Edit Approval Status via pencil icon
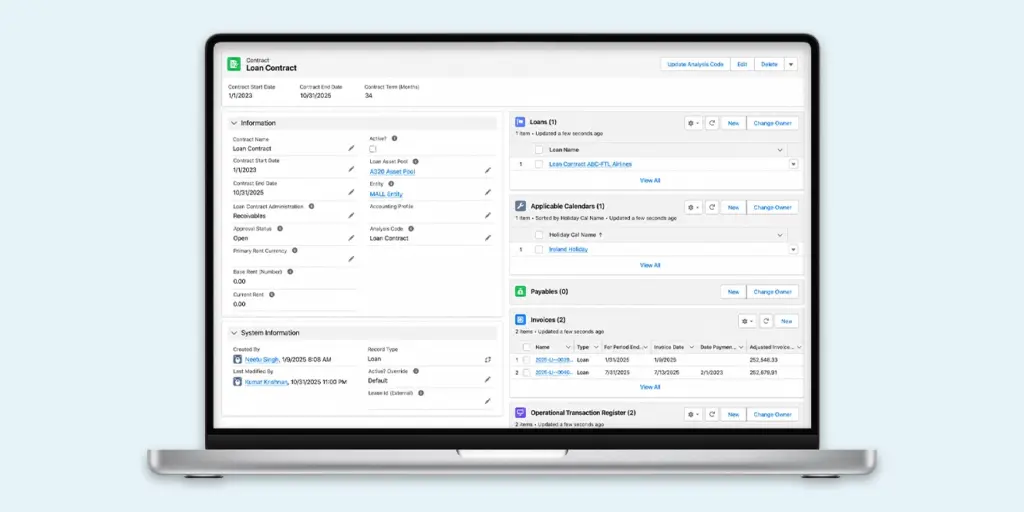Viewport: 1024px width, 512px height. (x=351, y=238)
